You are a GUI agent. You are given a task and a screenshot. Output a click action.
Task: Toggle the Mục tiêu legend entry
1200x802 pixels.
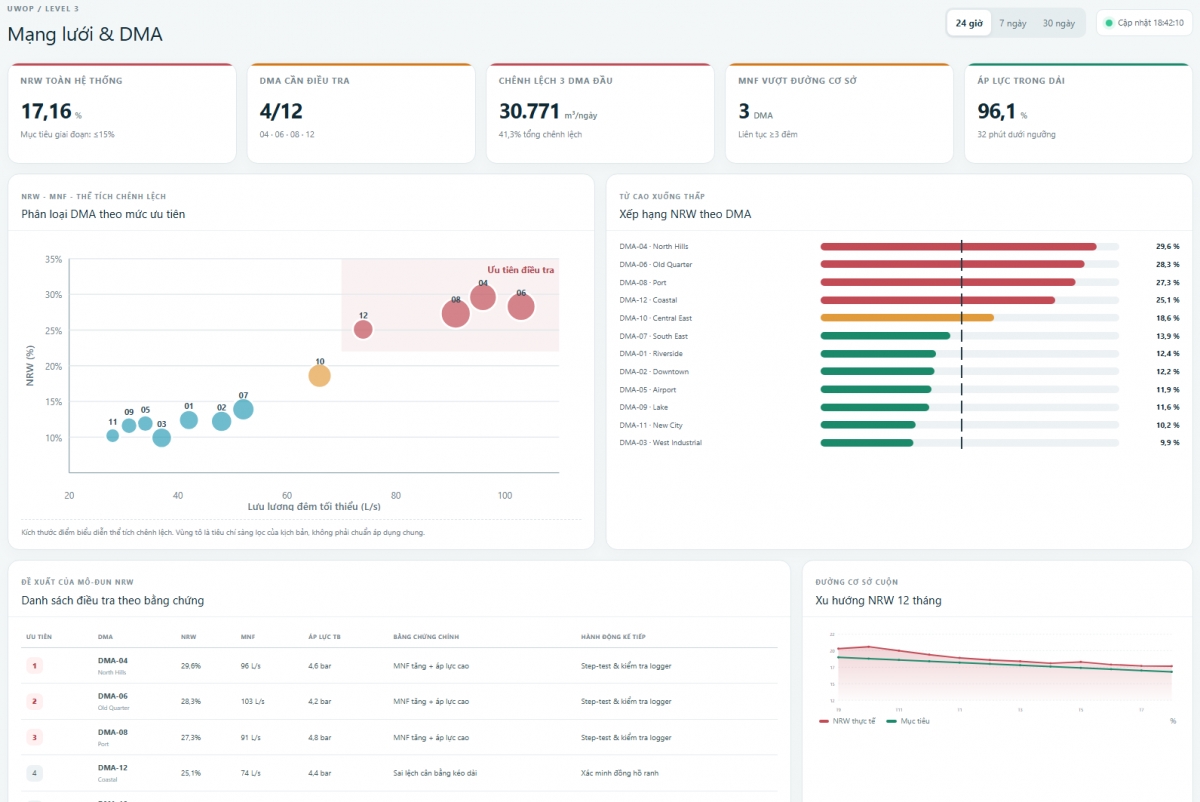(x=907, y=721)
